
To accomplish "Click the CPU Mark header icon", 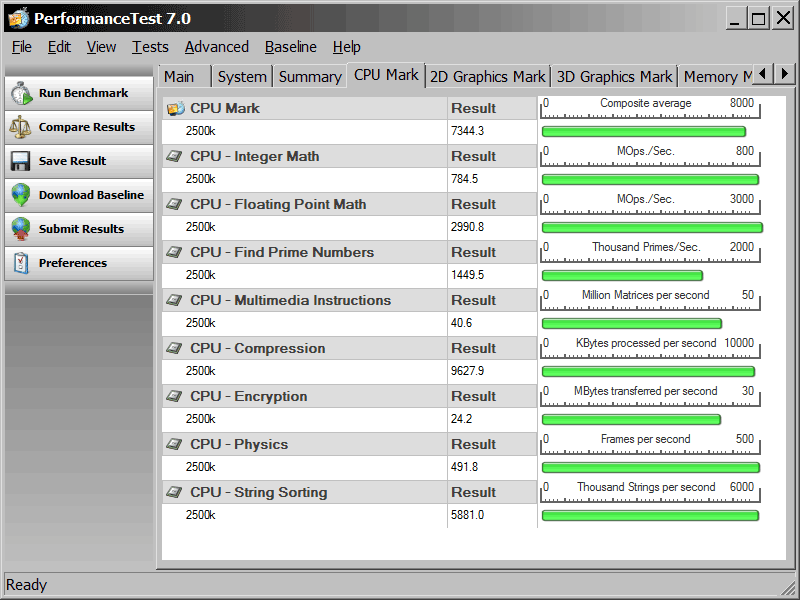I will pos(176,108).
